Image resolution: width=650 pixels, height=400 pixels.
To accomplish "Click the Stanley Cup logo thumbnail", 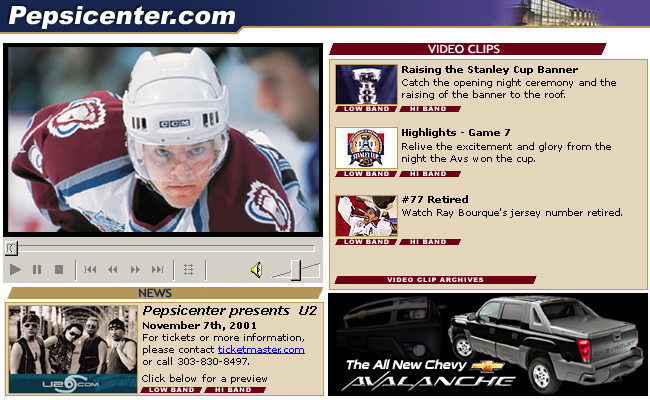I will [366, 148].
